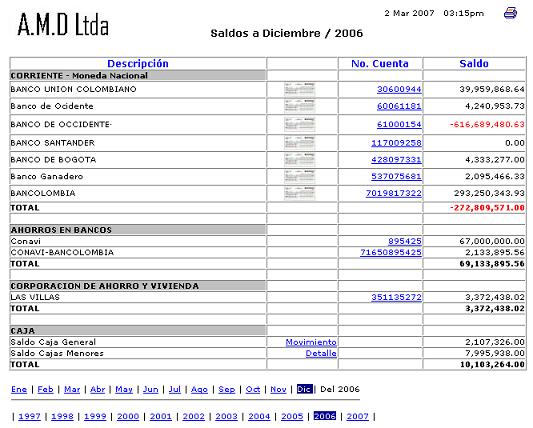Open Las Villas account 351135272

click(396, 297)
